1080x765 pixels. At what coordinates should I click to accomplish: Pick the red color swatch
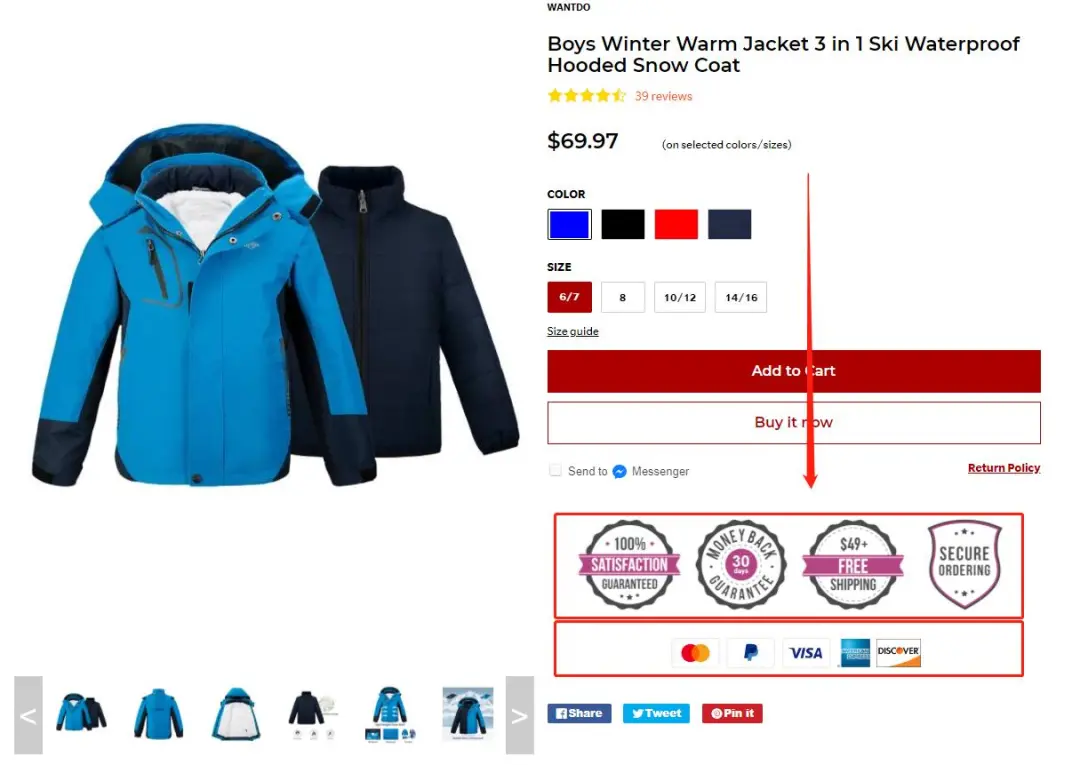coord(676,224)
